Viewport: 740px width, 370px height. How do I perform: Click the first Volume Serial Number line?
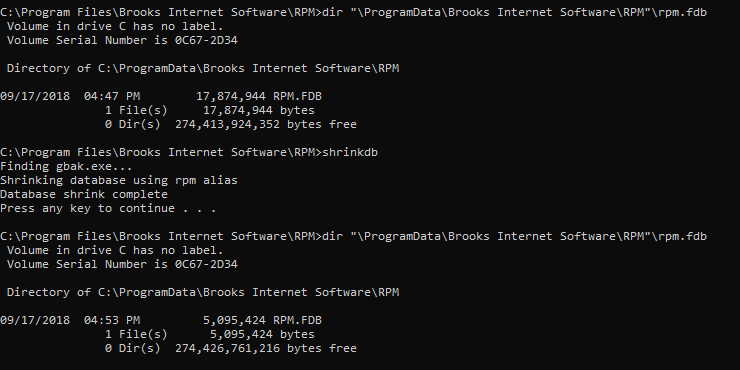click(122, 40)
